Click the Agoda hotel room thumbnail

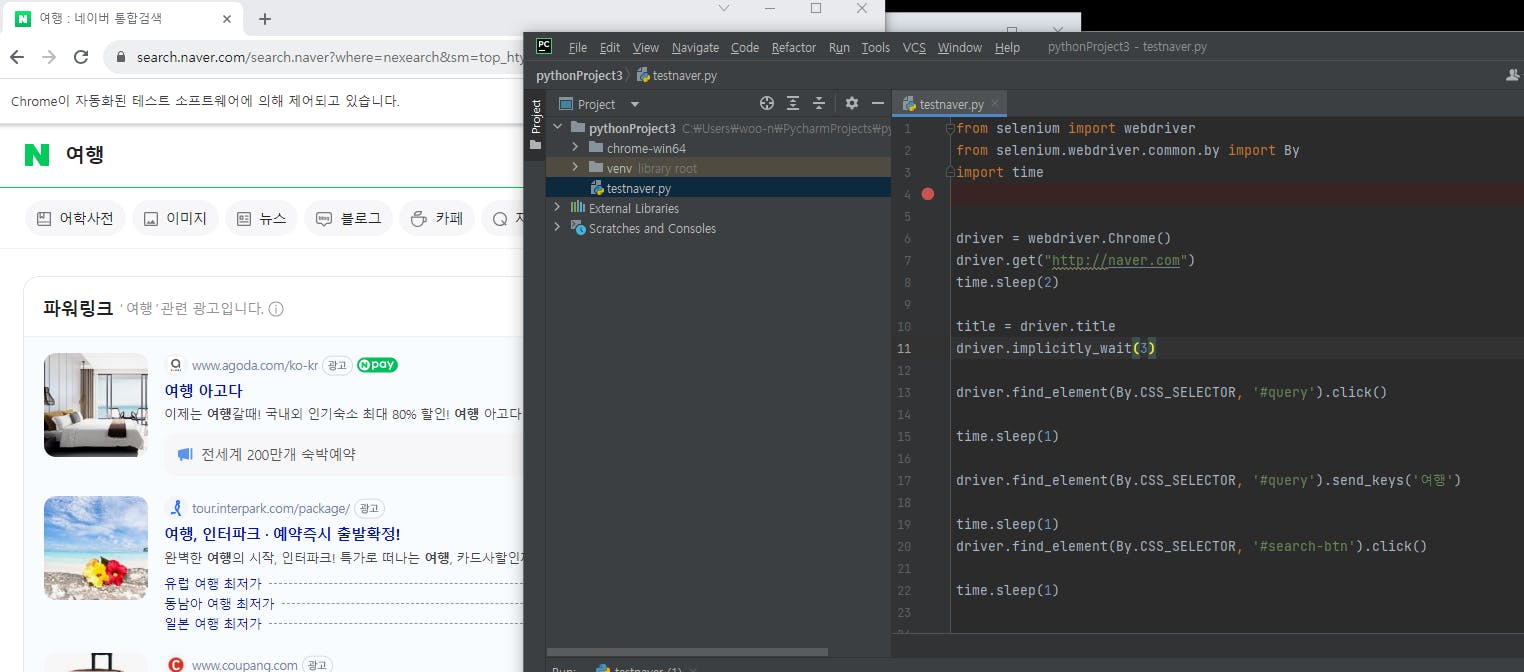pos(96,405)
